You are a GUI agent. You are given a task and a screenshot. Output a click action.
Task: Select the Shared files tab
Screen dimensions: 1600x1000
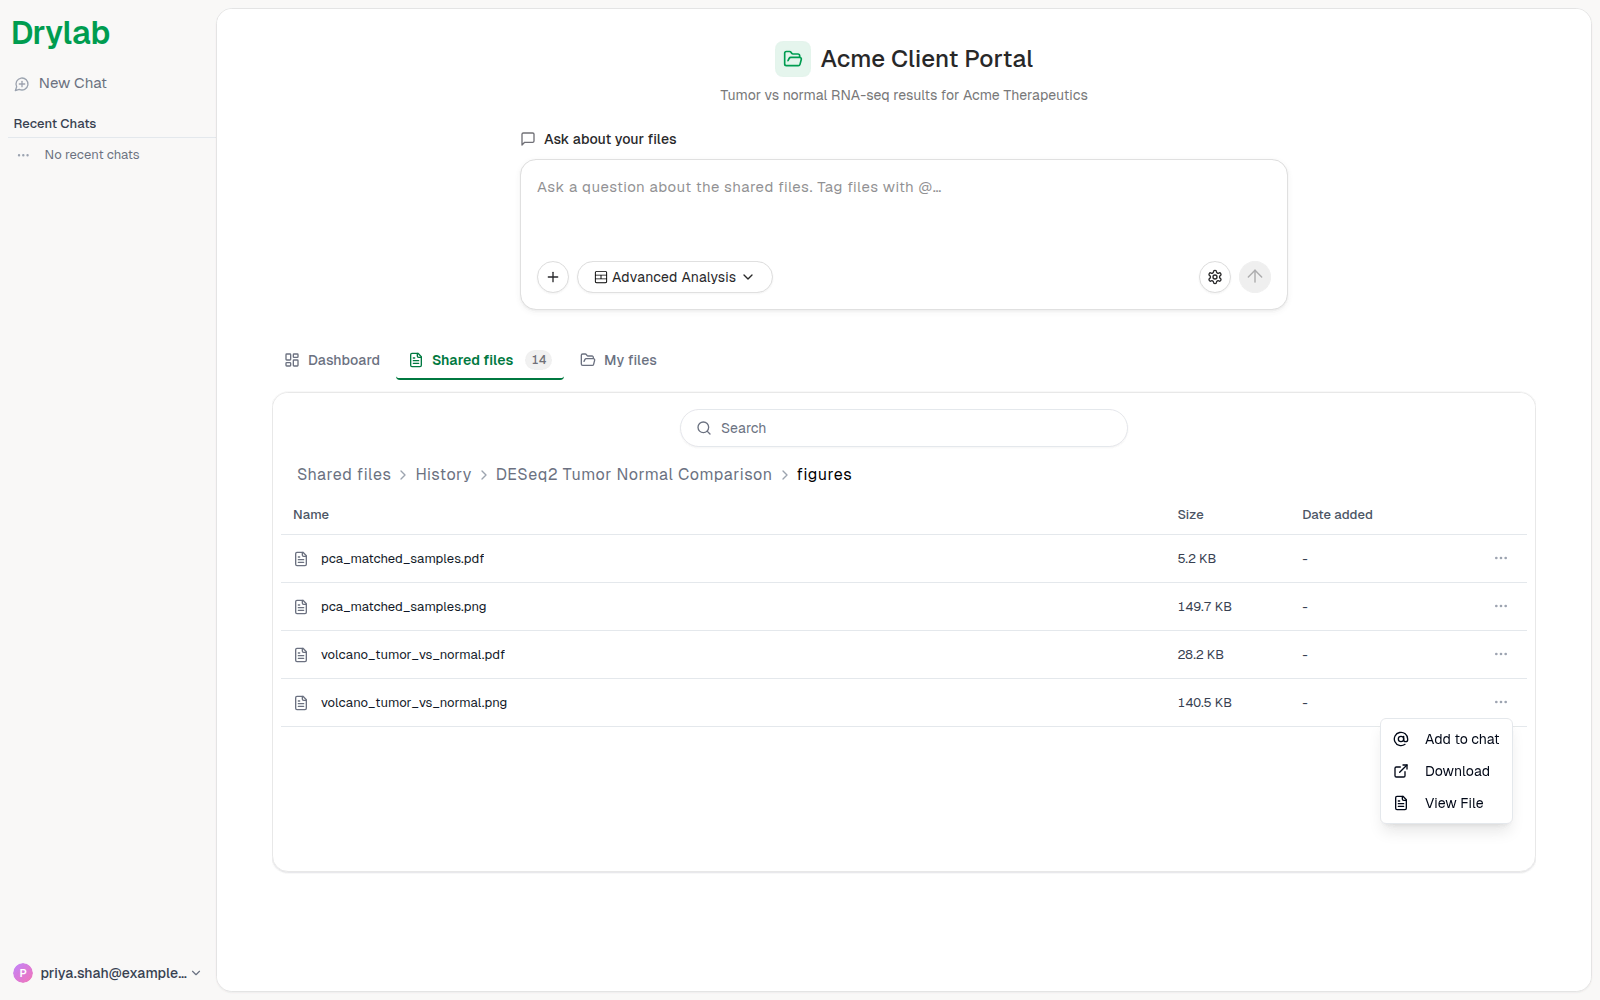[x=480, y=360]
